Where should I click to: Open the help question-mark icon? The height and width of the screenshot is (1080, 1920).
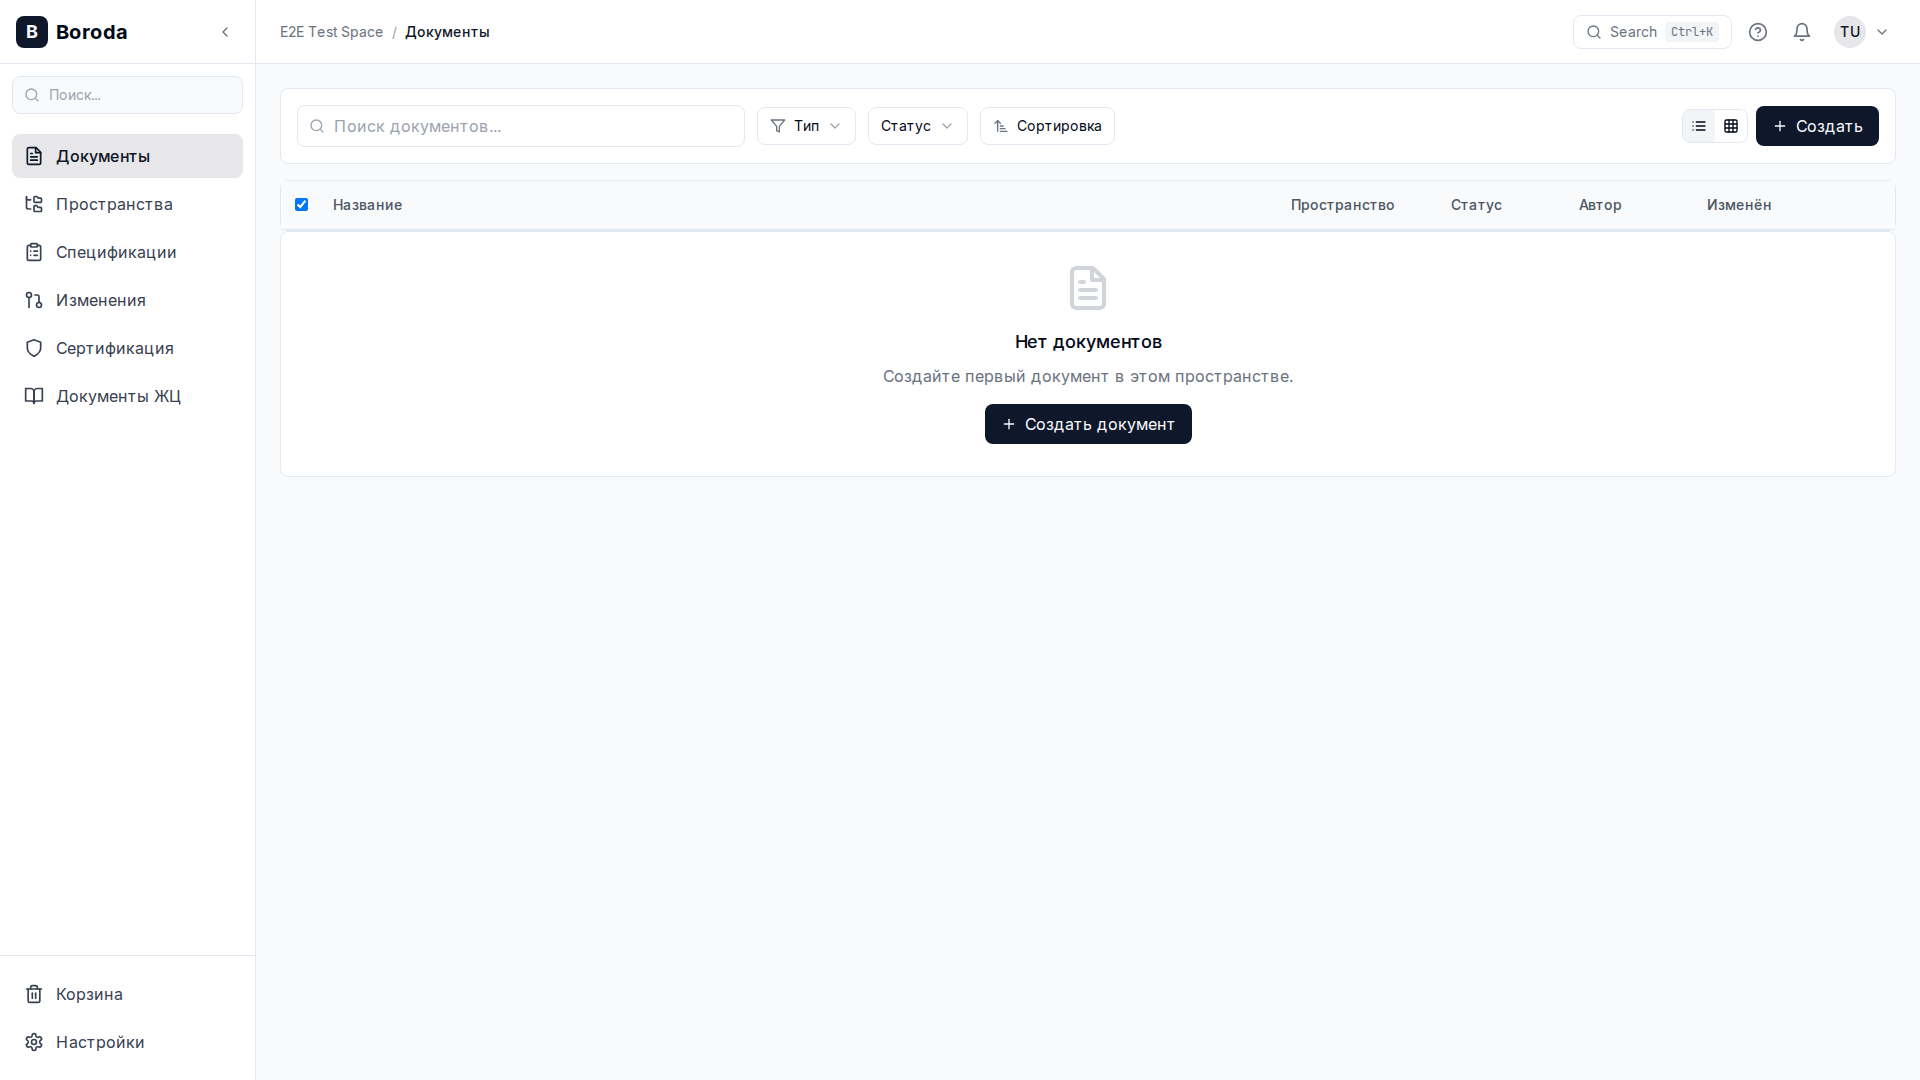pyautogui.click(x=1758, y=32)
